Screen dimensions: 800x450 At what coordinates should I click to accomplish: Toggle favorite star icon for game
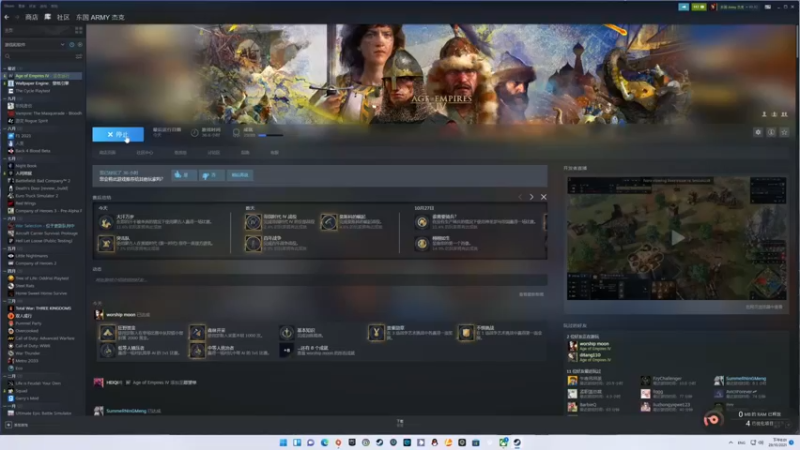(785, 132)
